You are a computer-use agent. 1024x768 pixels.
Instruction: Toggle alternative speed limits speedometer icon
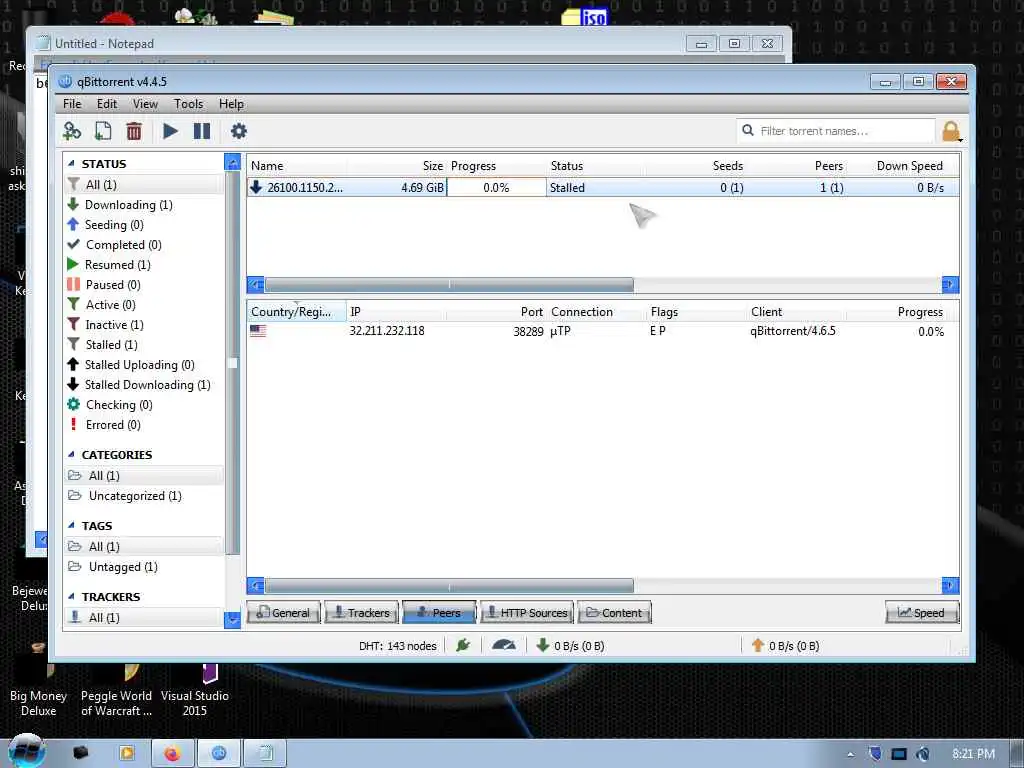point(504,646)
